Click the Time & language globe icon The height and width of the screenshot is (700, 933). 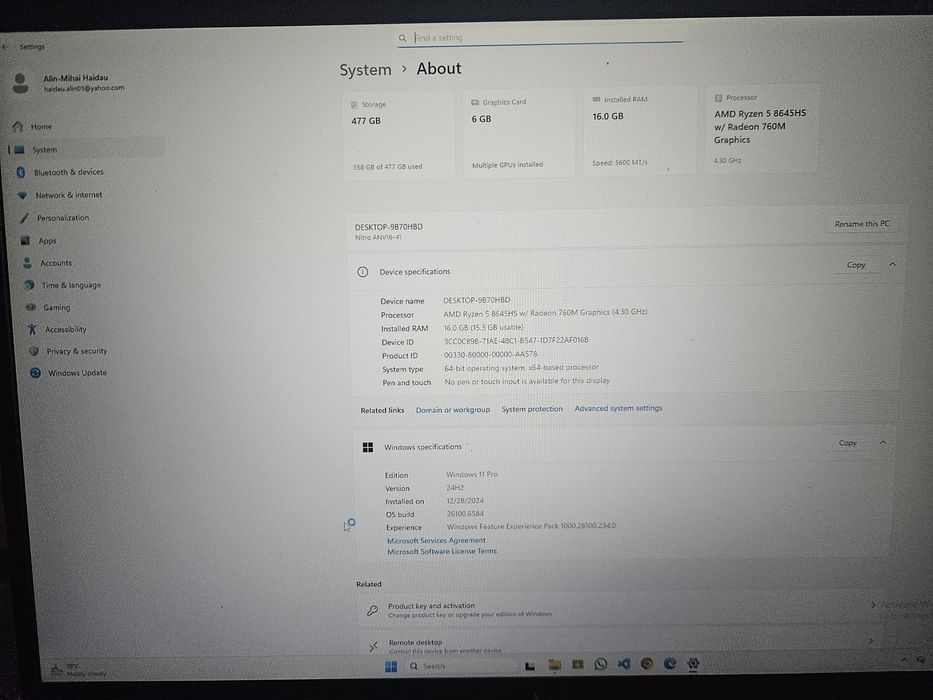(29, 285)
